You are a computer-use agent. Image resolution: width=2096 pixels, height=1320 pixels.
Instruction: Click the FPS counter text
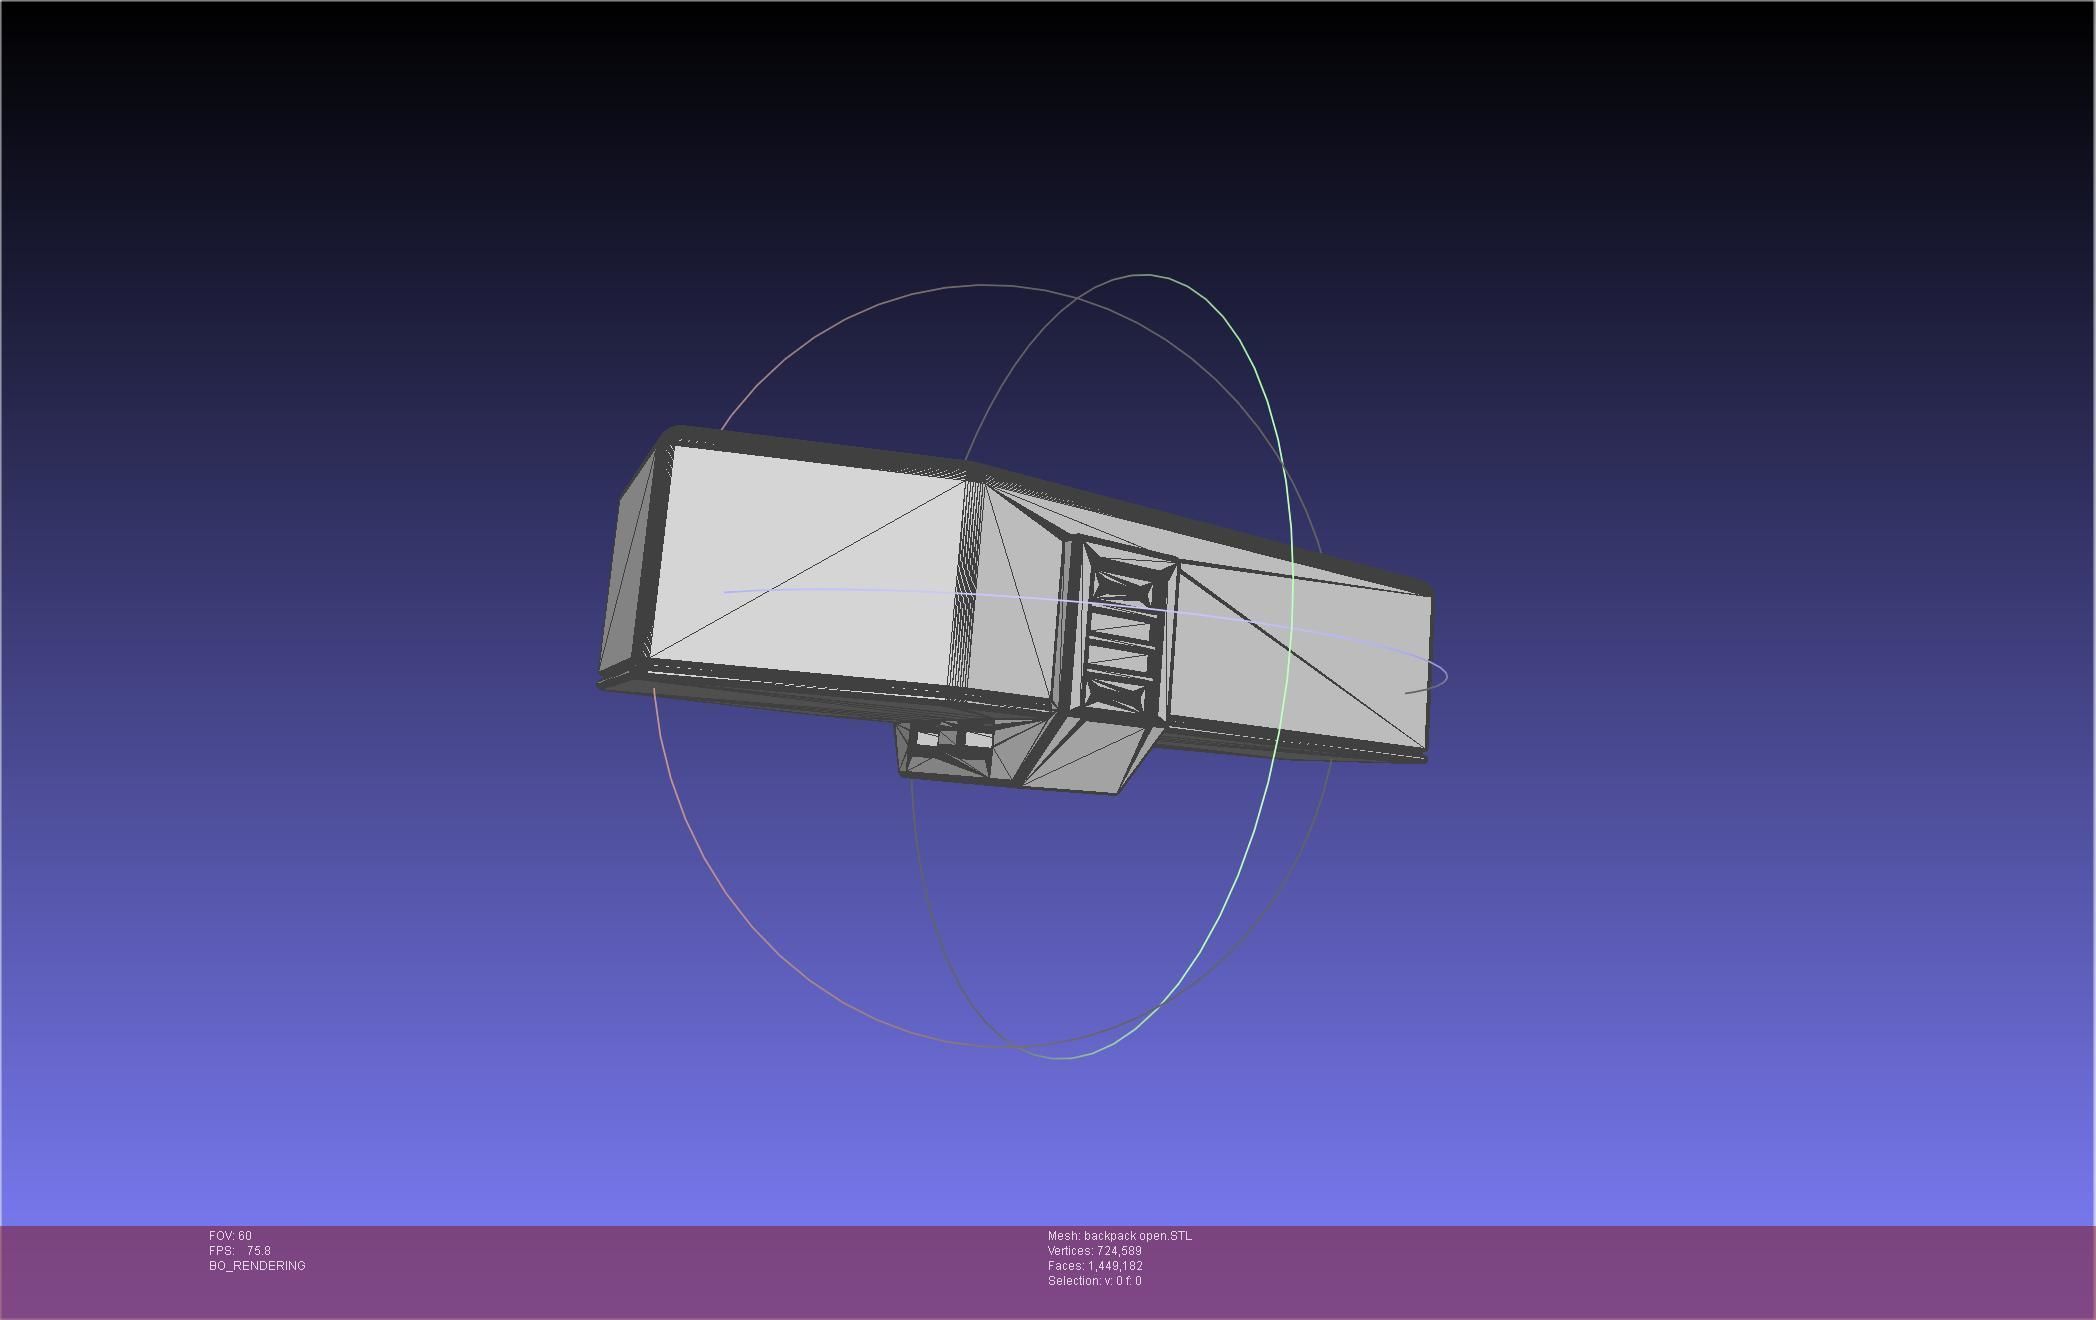(239, 1251)
